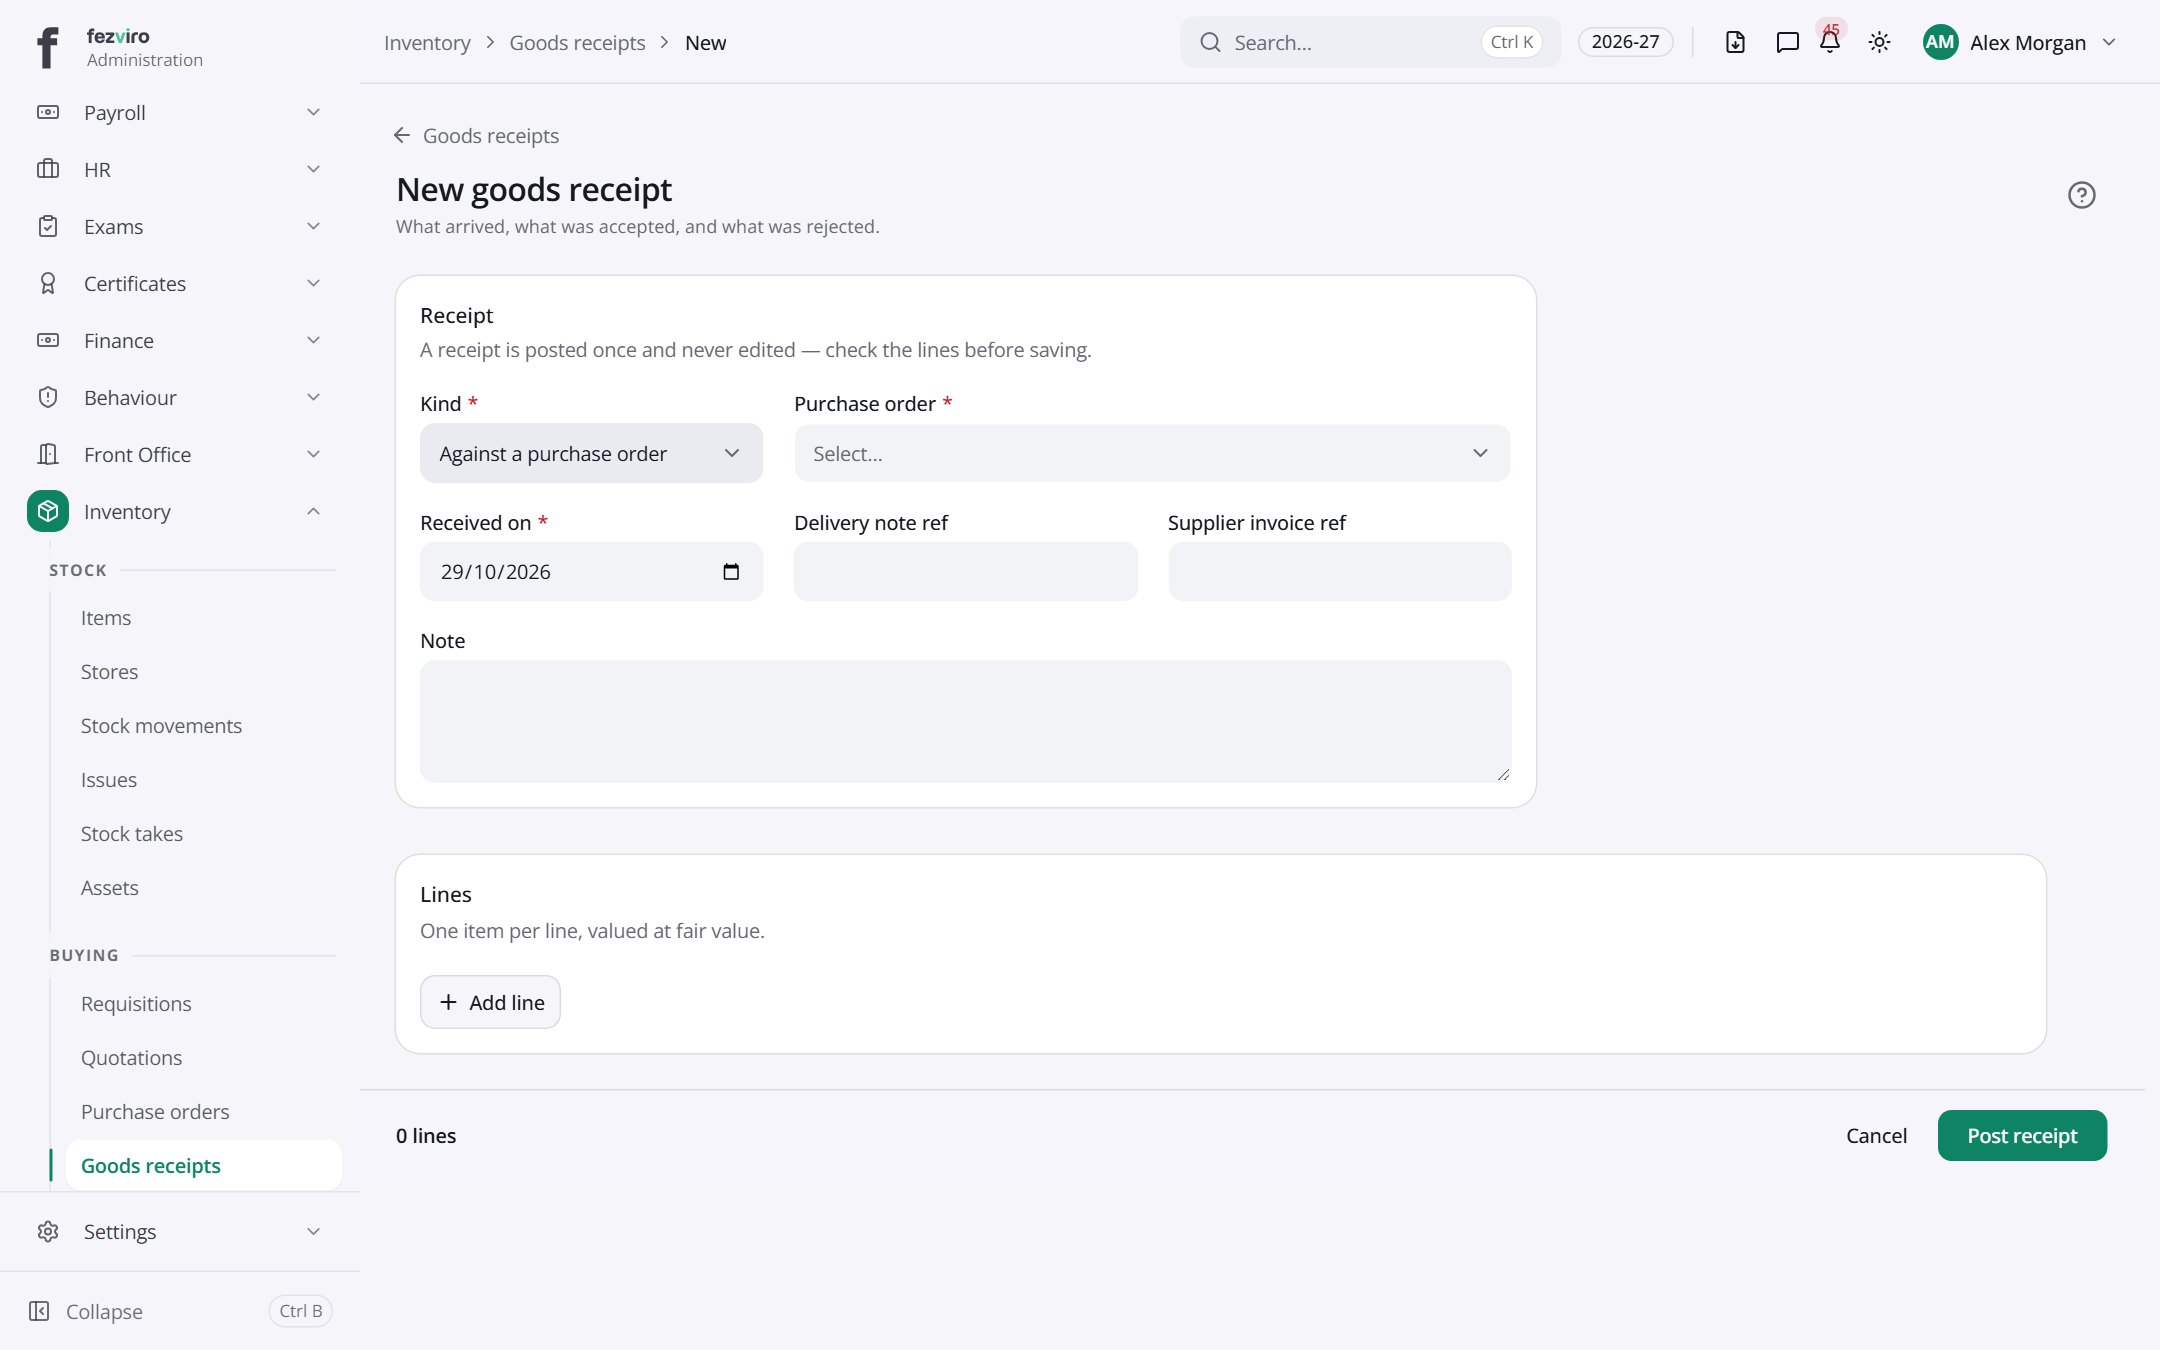Click the Settings gear icon
This screenshot has width=2160, height=1350.
click(x=48, y=1231)
